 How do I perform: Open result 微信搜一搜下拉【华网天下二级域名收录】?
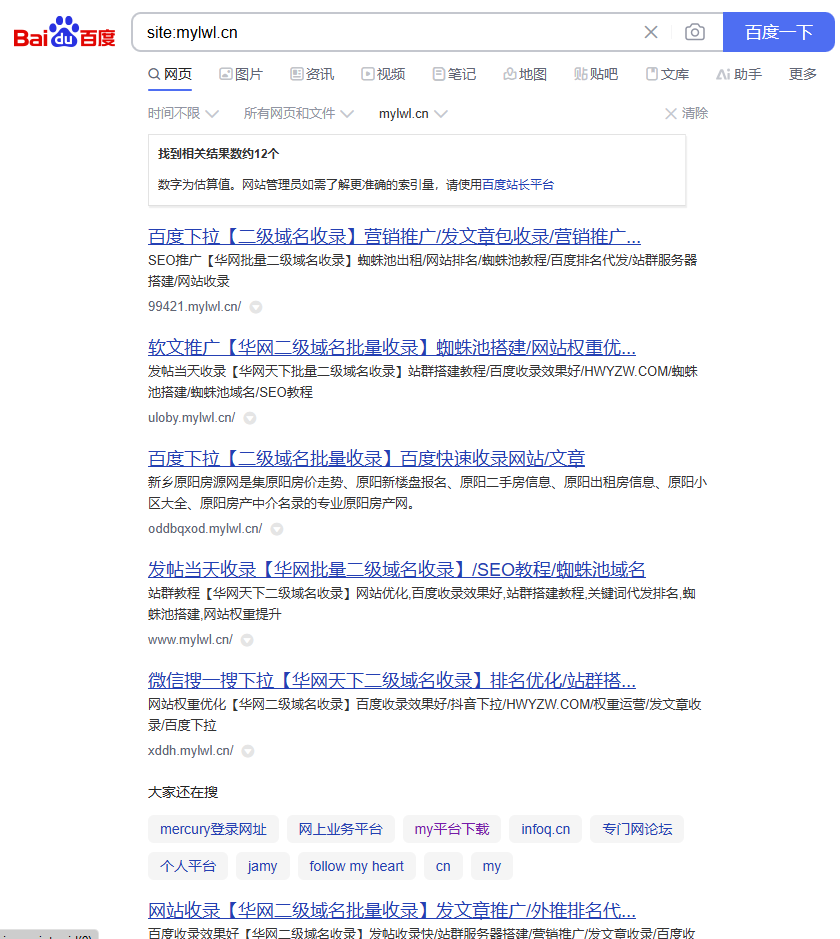tap(392, 680)
